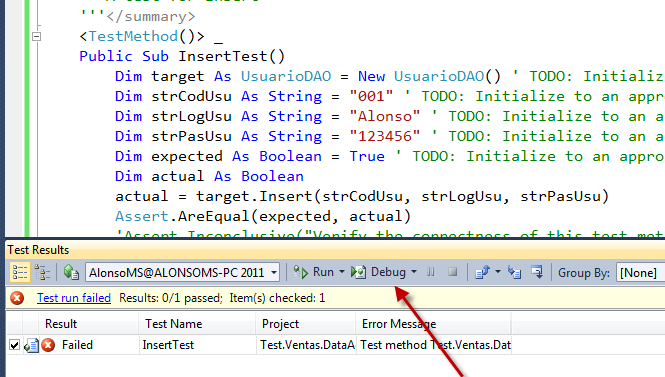665x377 pixels.
Task: Select the failed InsertTest result row
Action: [259, 345]
